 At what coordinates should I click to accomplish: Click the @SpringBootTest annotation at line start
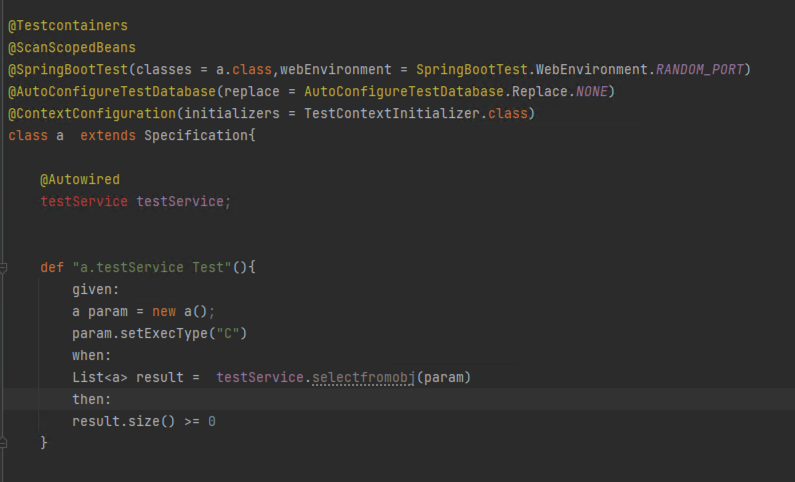(x=68, y=69)
